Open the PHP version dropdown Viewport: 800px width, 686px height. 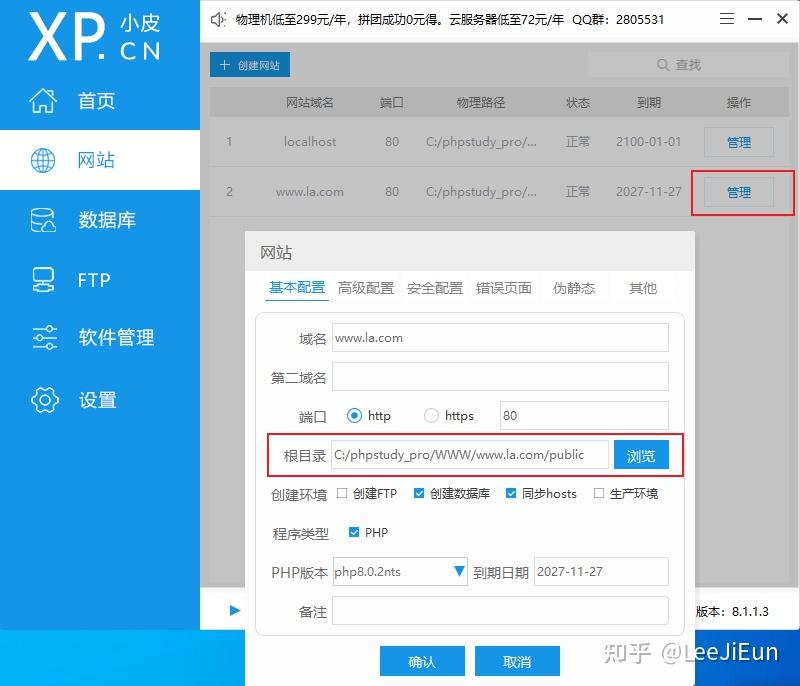[x=456, y=571]
